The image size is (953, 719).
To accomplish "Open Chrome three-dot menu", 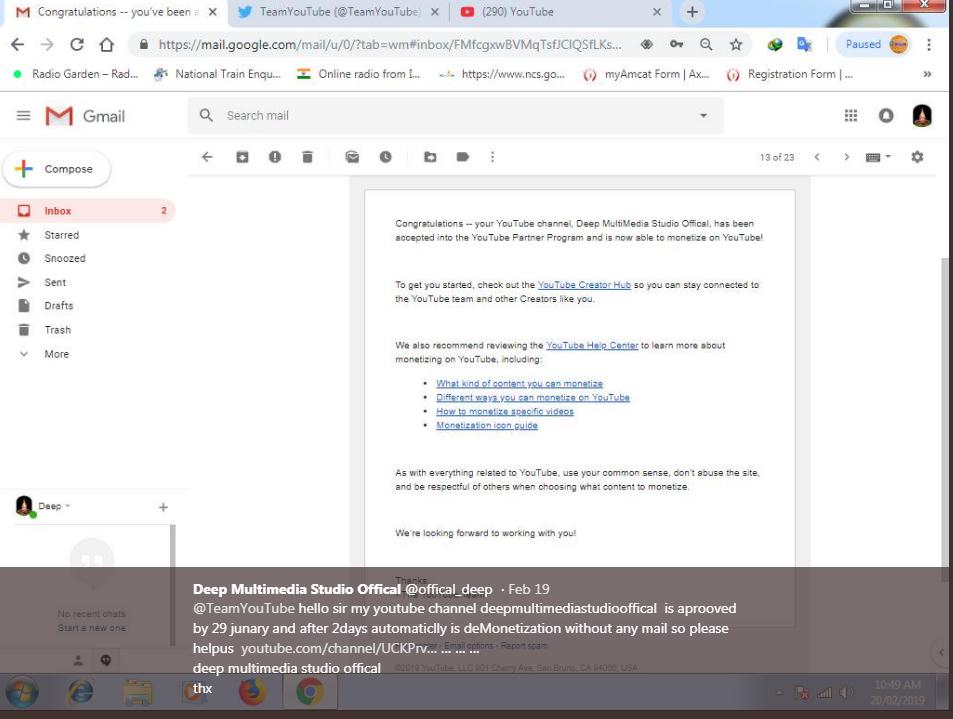I will point(929,44).
